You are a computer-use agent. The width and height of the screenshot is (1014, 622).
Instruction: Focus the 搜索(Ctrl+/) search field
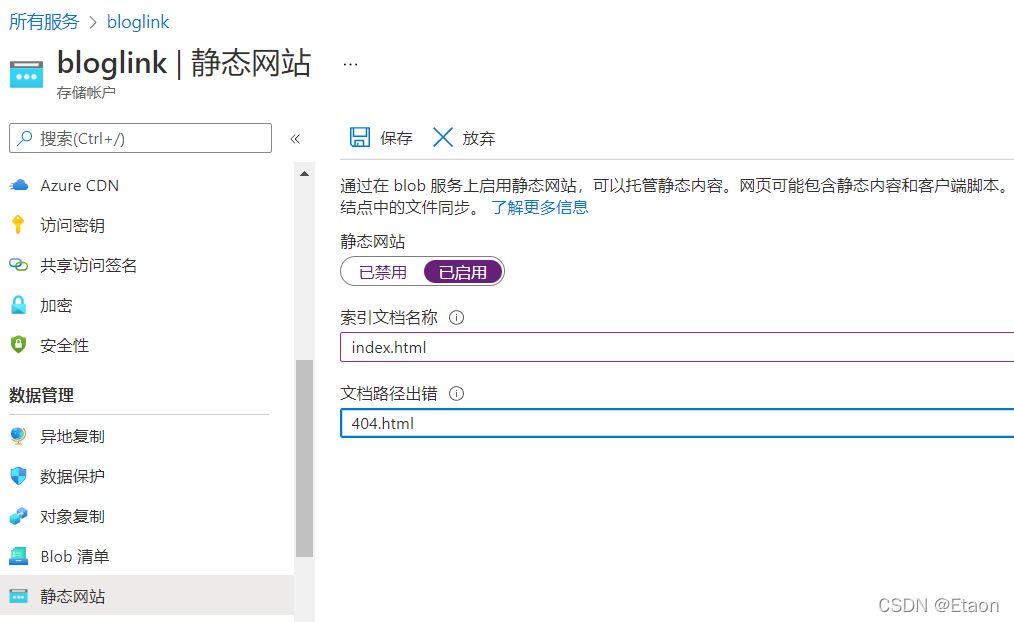(140, 138)
